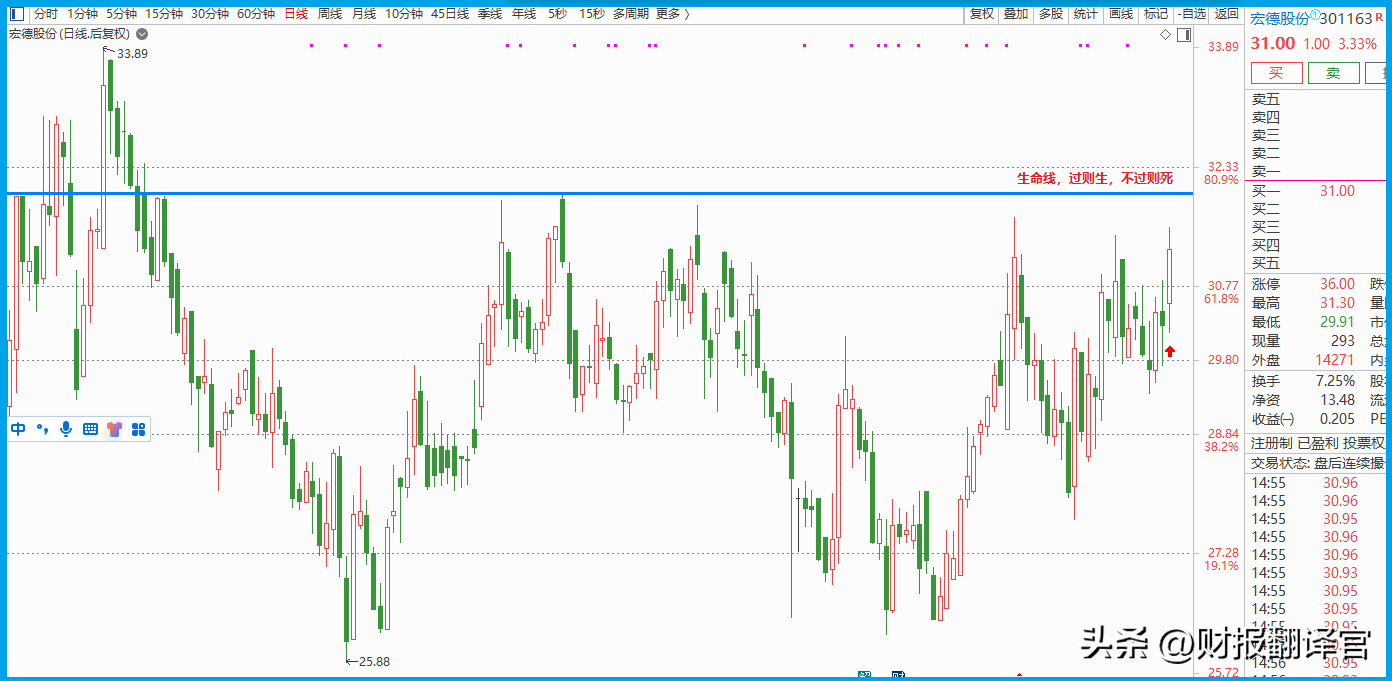Click the green 卖 sell button
The image size is (1392, 681).
1333,73
